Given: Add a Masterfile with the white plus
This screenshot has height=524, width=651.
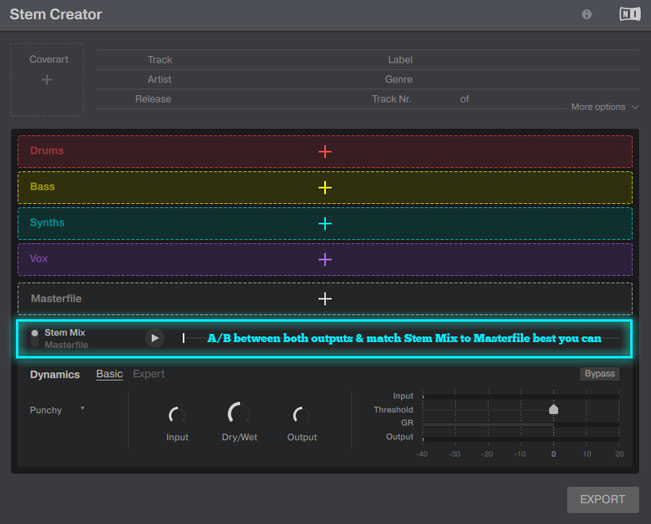Looking at the screenshot, I should (x=325, y=299).
